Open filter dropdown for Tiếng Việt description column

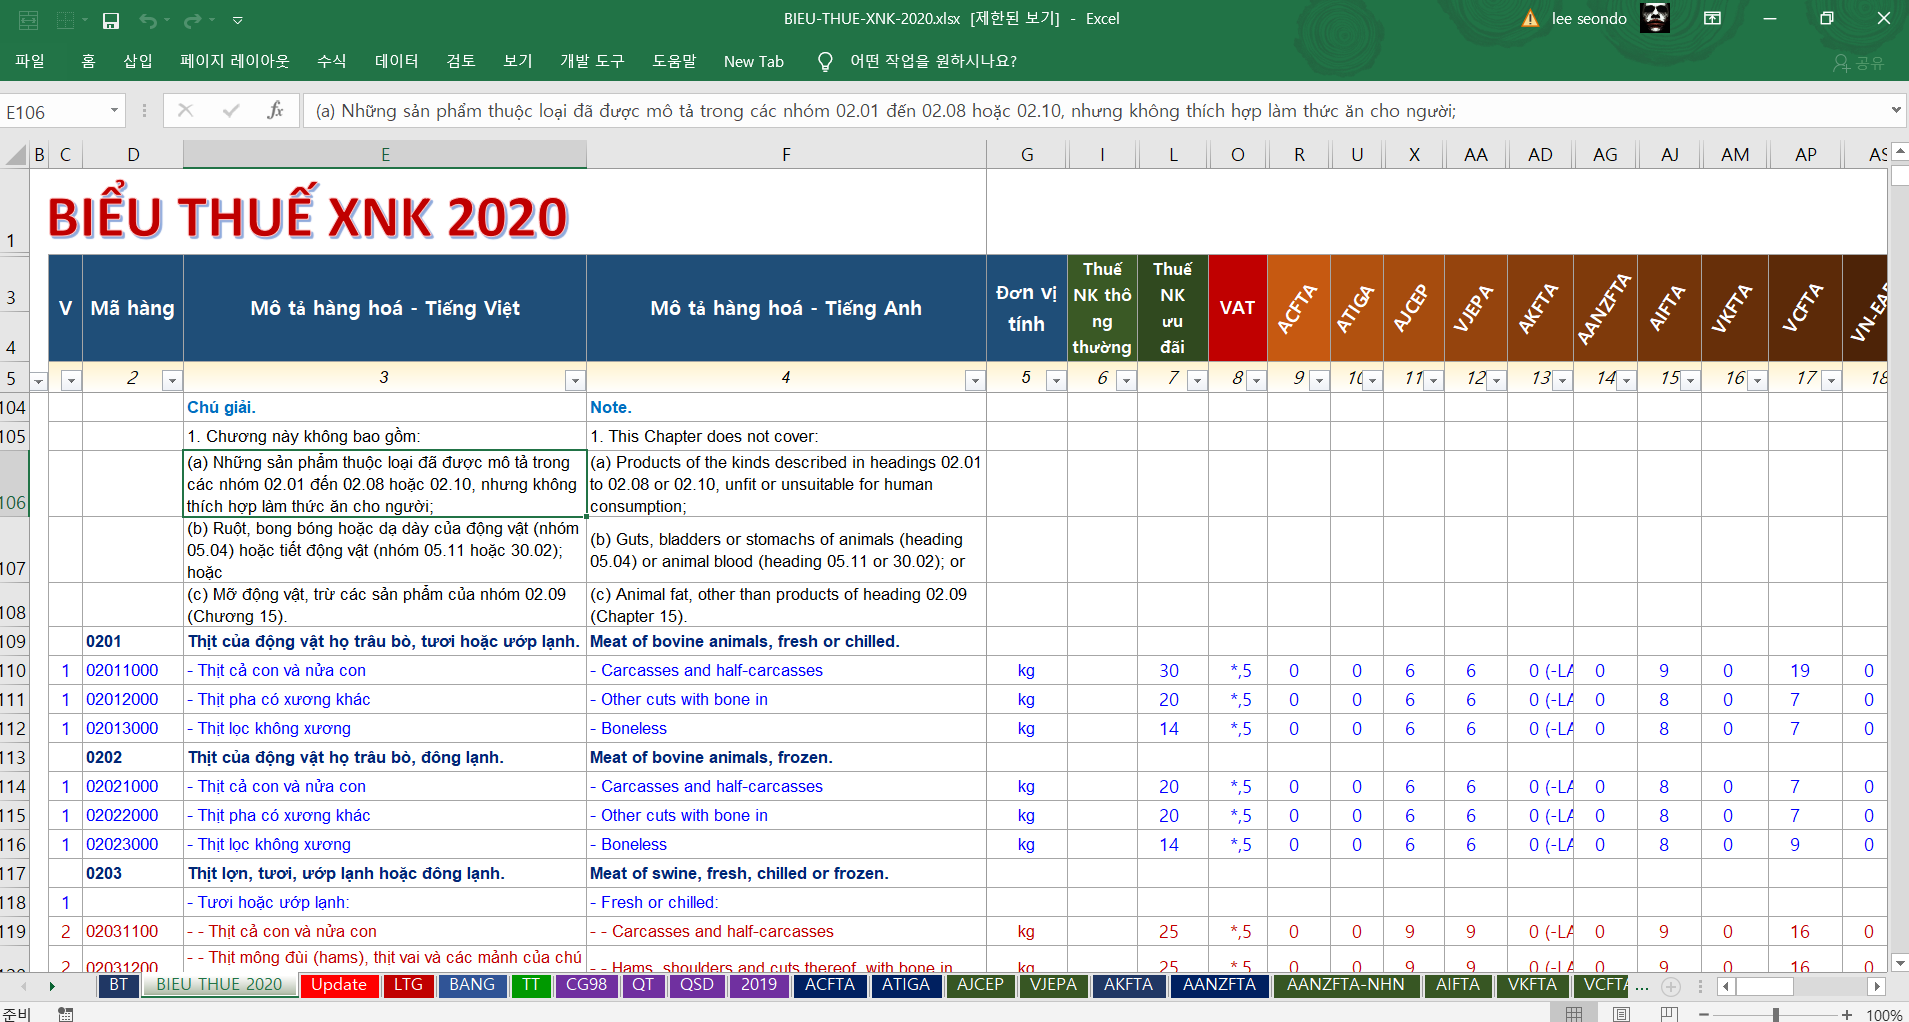(575, 380)
